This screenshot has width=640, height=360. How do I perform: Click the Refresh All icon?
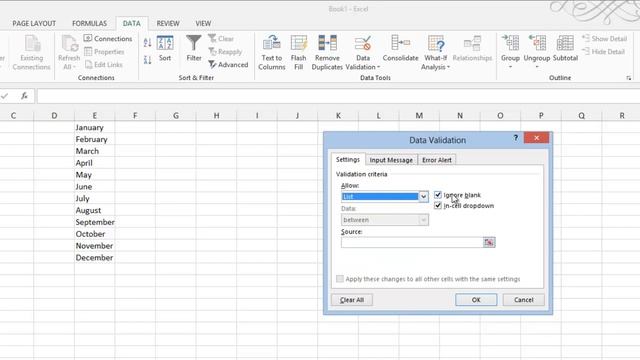click(69, 44)
